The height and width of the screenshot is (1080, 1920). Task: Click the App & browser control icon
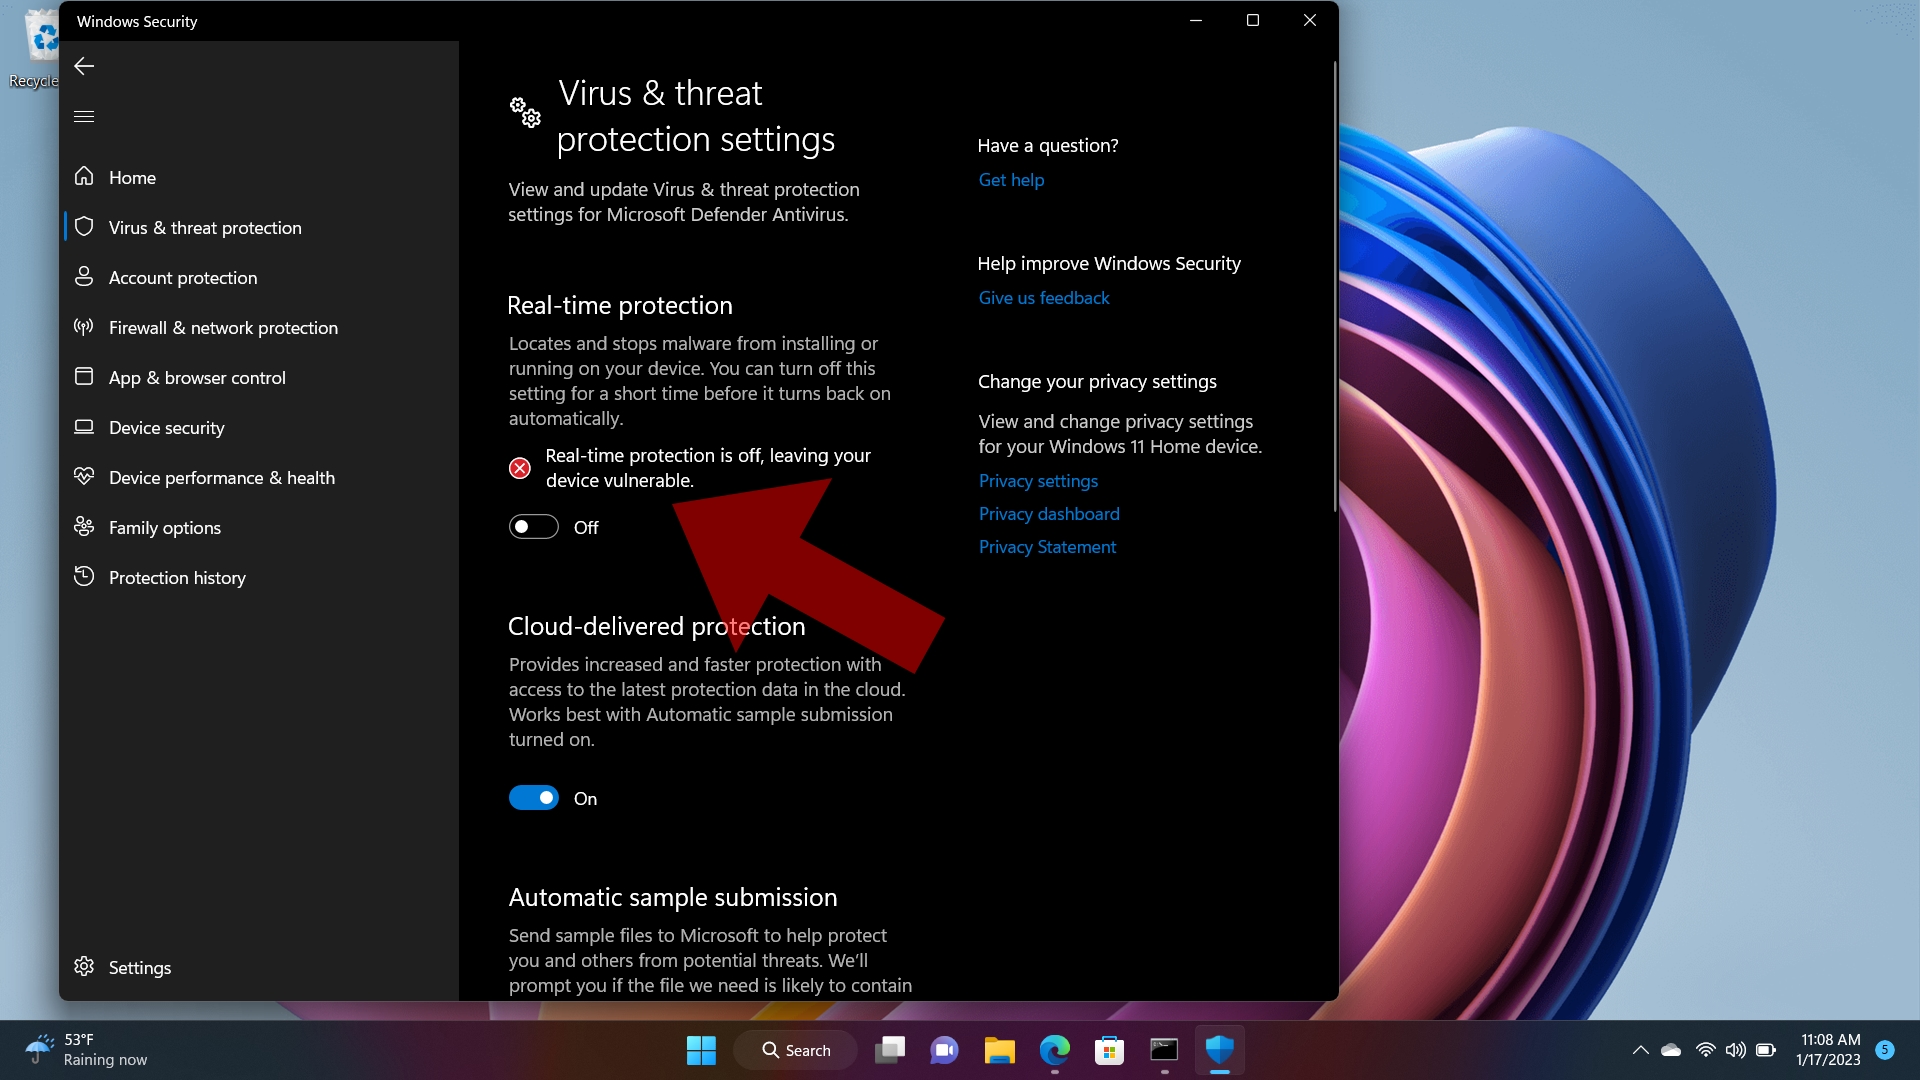[84, 376]
